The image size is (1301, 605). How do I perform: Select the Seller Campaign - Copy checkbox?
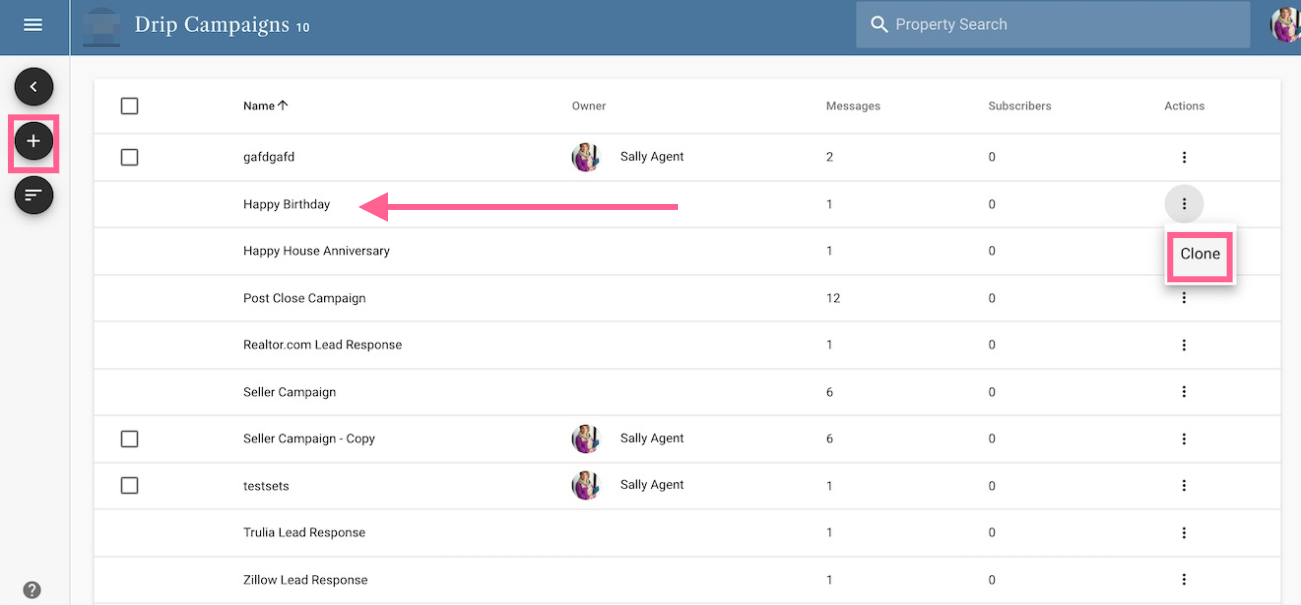click(129, 439)
